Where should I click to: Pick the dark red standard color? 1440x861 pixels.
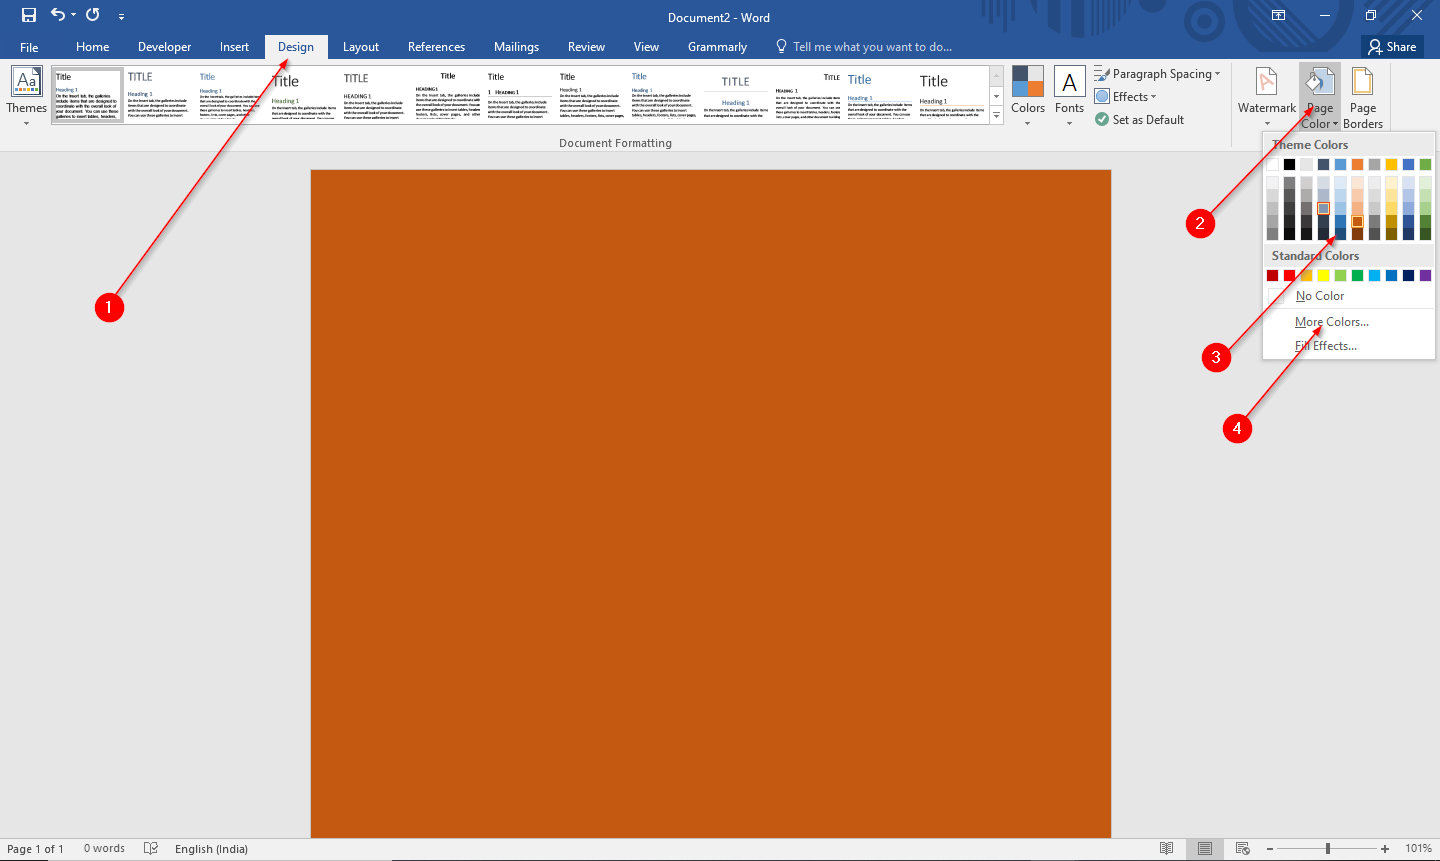1272,275
